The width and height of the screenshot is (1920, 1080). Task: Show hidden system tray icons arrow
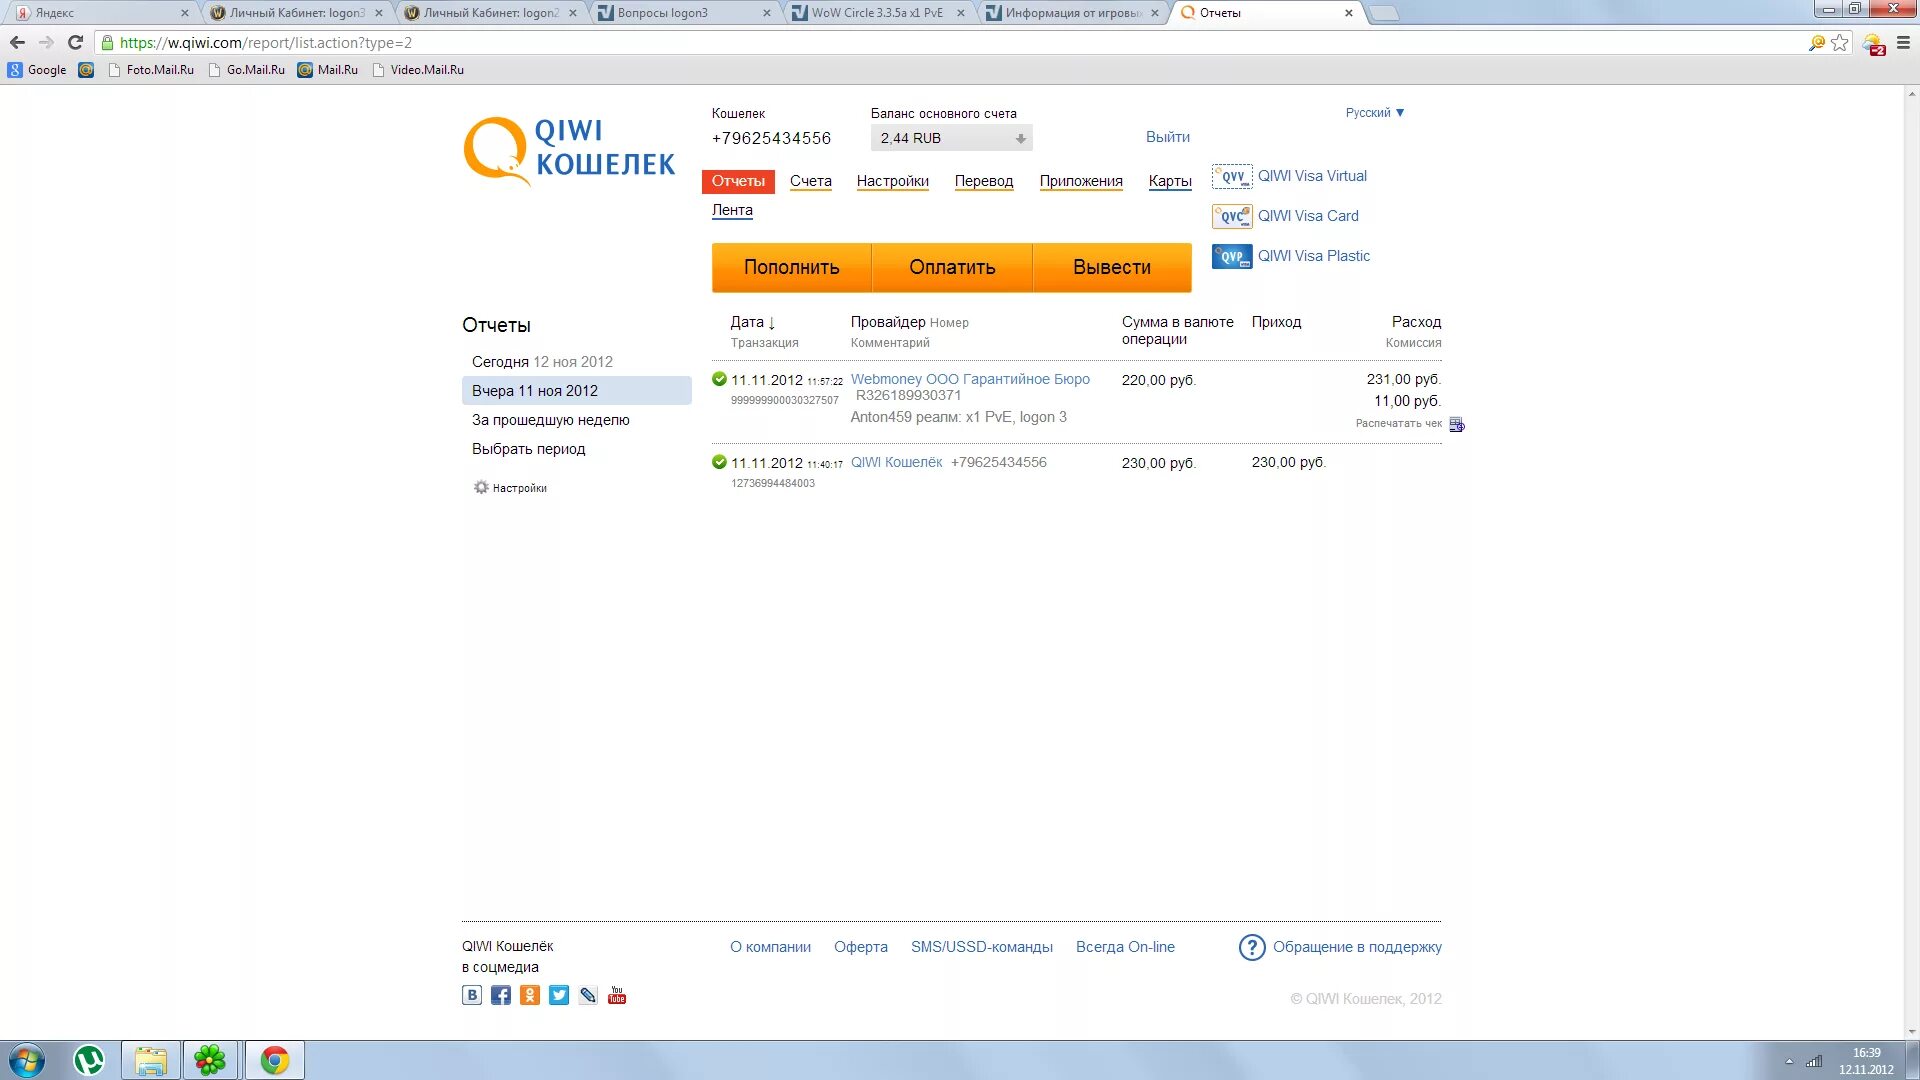click(1789, 1061)
